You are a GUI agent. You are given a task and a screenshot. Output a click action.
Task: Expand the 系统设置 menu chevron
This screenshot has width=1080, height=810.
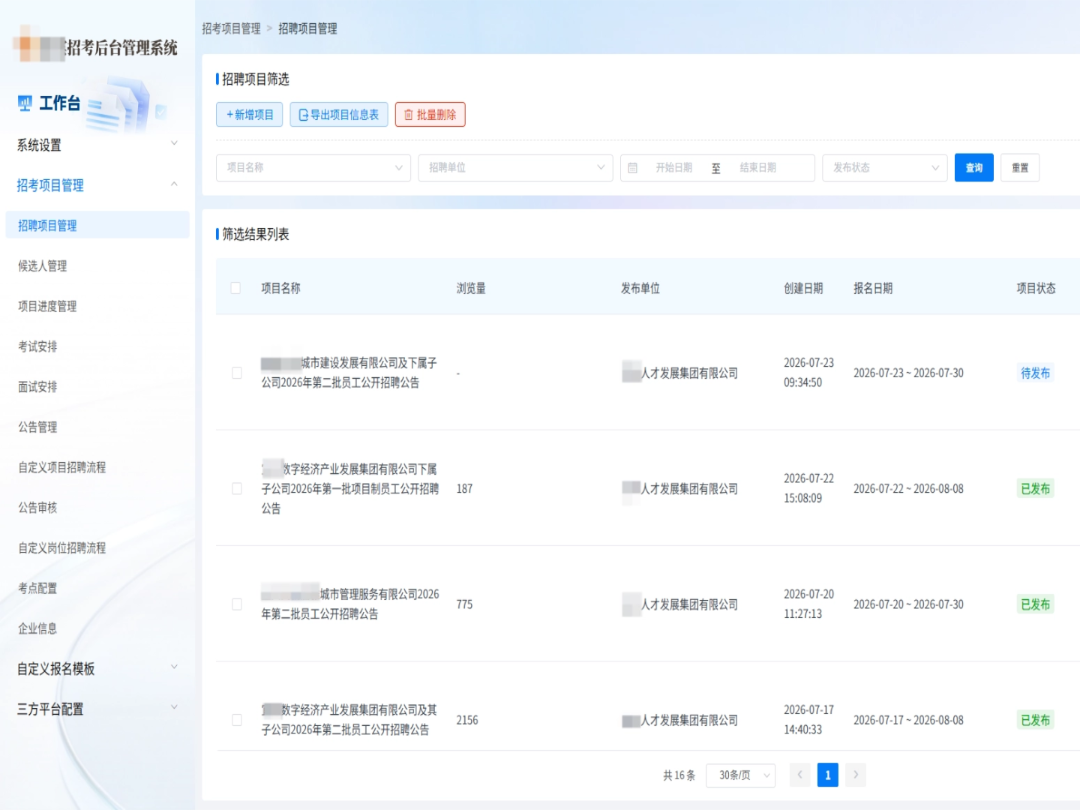(x=174, y=144)
